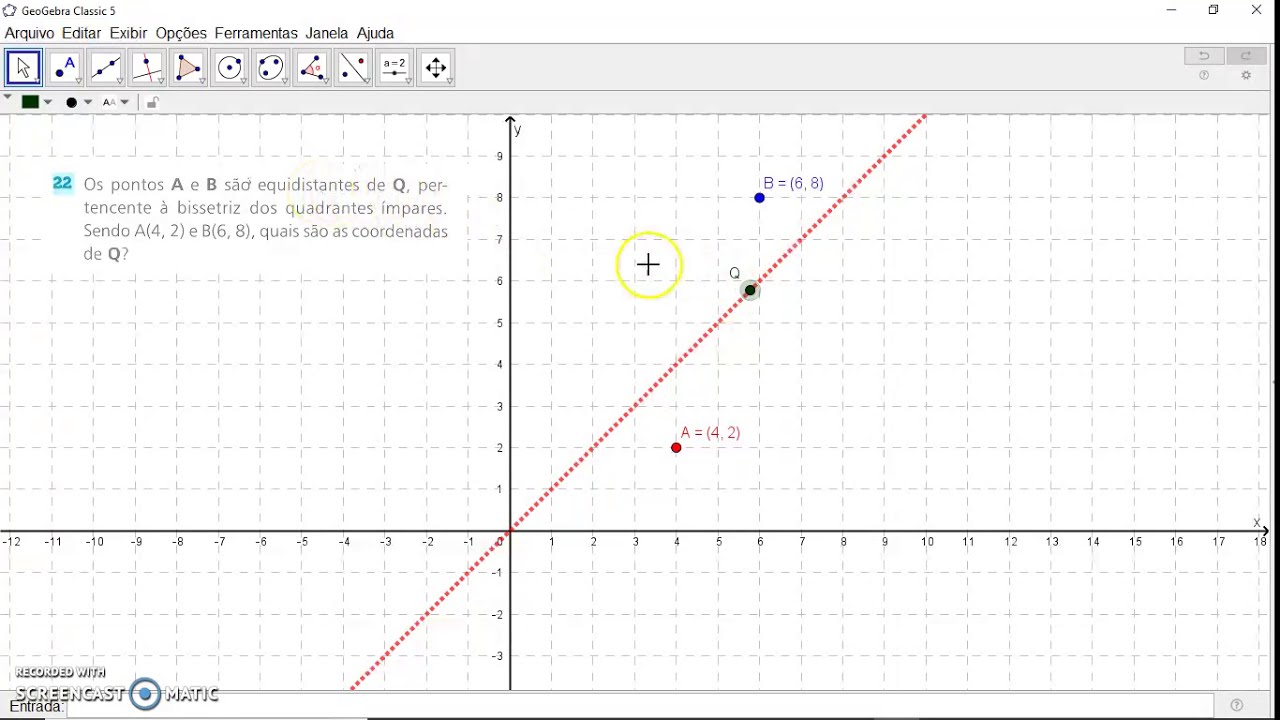Click the problem number 22 text
Image resolution: width=1280 pixels, height=720 pixels.
coord(63,183)
